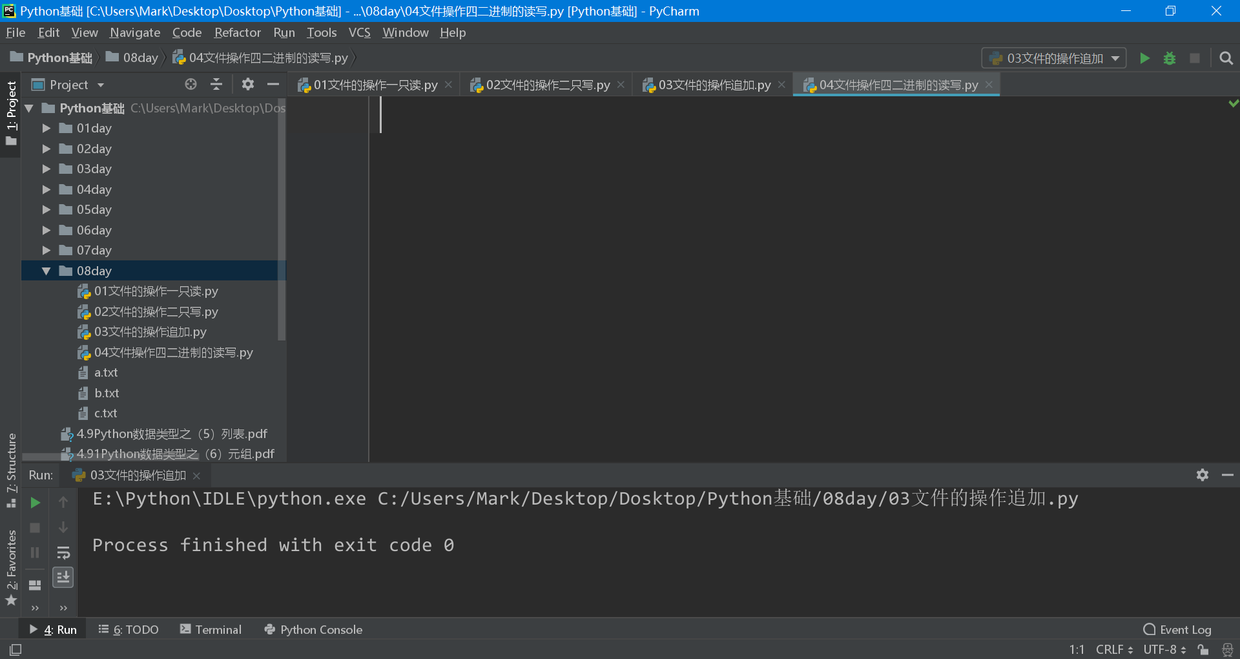Viewport: 1240px width, 659px height.
Task: Click UTF-8 encoding in status bar
Action: pyautogui.click(x=1165, y=650)
